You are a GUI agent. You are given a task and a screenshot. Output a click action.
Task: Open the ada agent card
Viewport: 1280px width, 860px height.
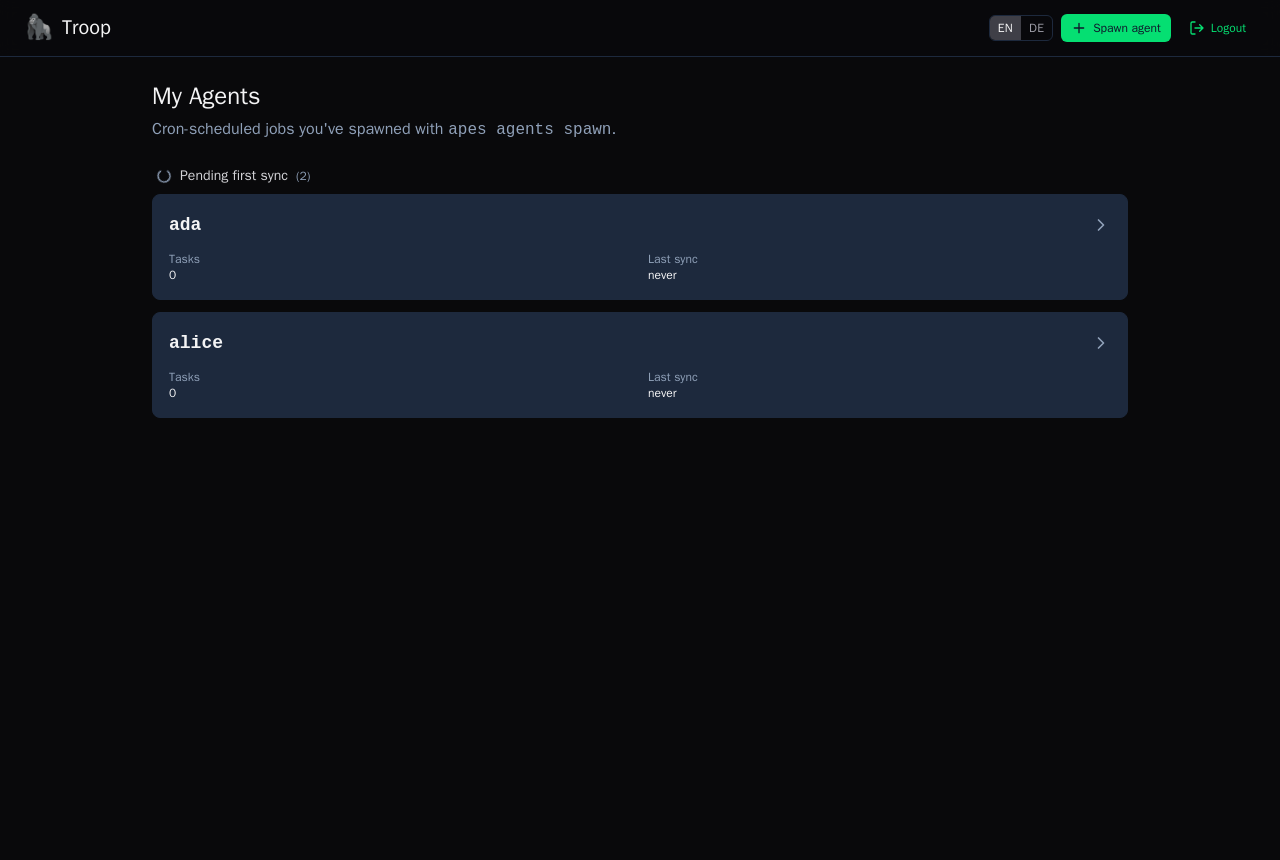coord(640,247)
